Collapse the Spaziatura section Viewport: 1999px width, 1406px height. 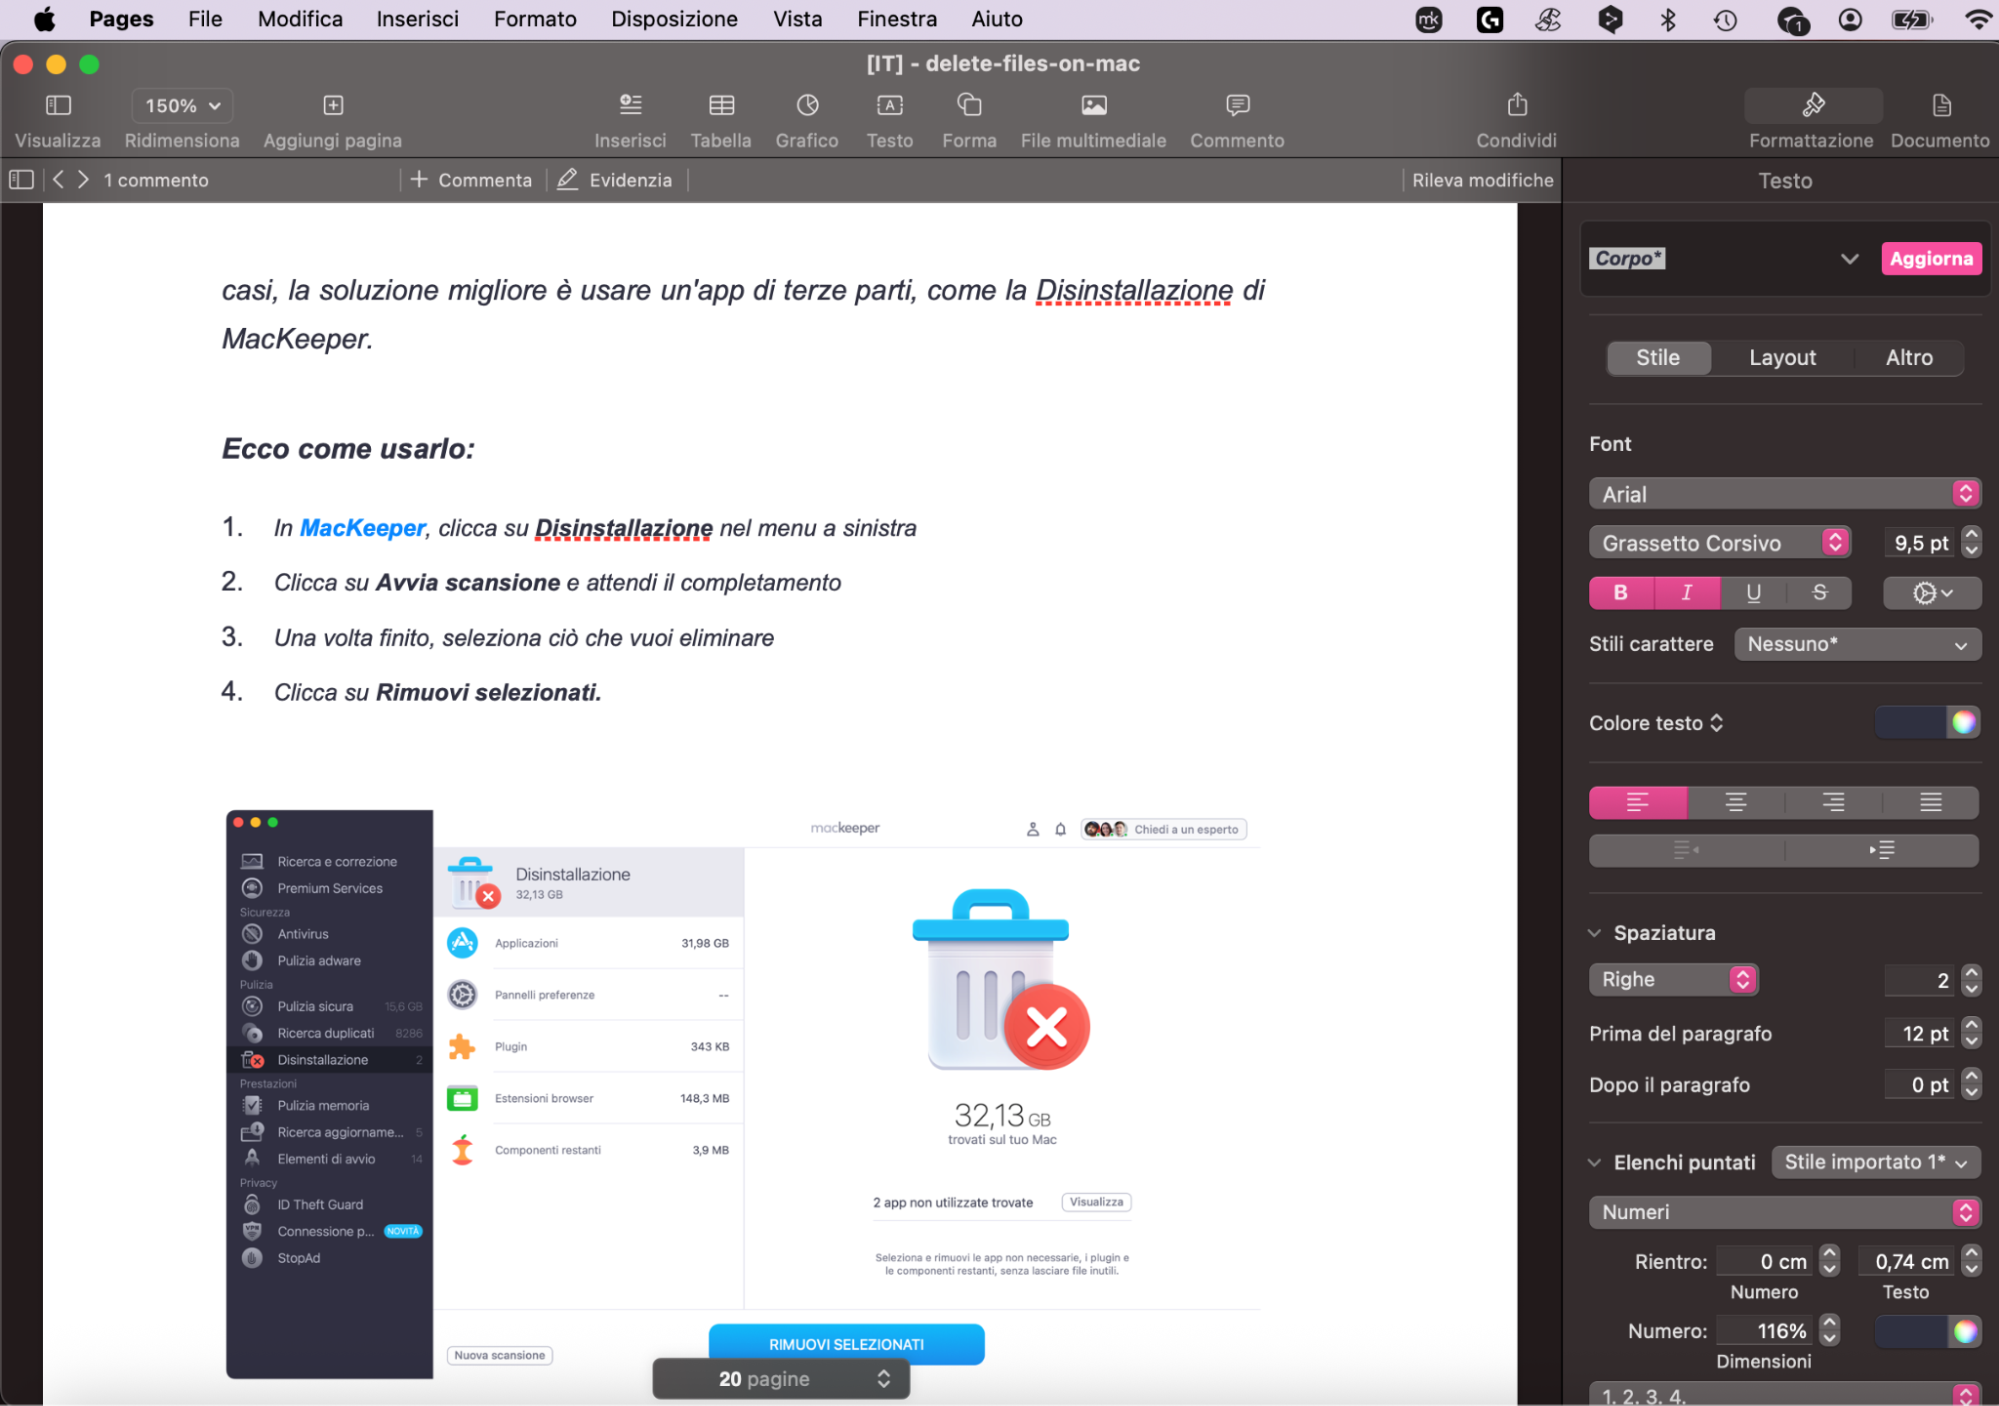point(1594,933)
